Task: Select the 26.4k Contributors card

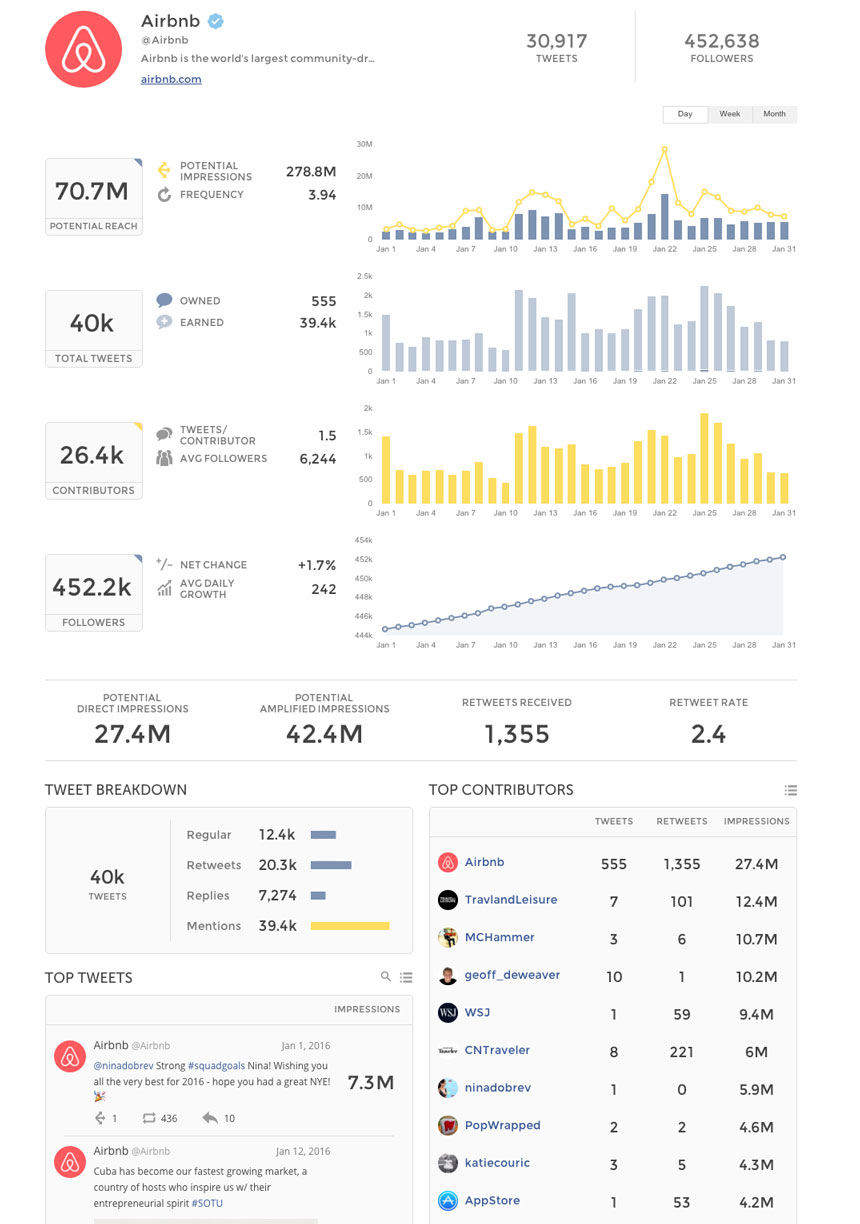Action: [94, 460]
